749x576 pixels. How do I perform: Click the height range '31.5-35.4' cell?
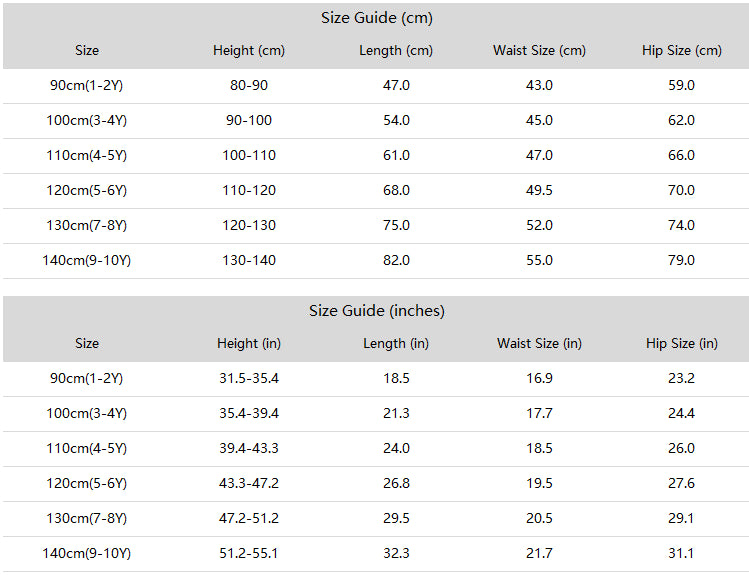point(249,379)
